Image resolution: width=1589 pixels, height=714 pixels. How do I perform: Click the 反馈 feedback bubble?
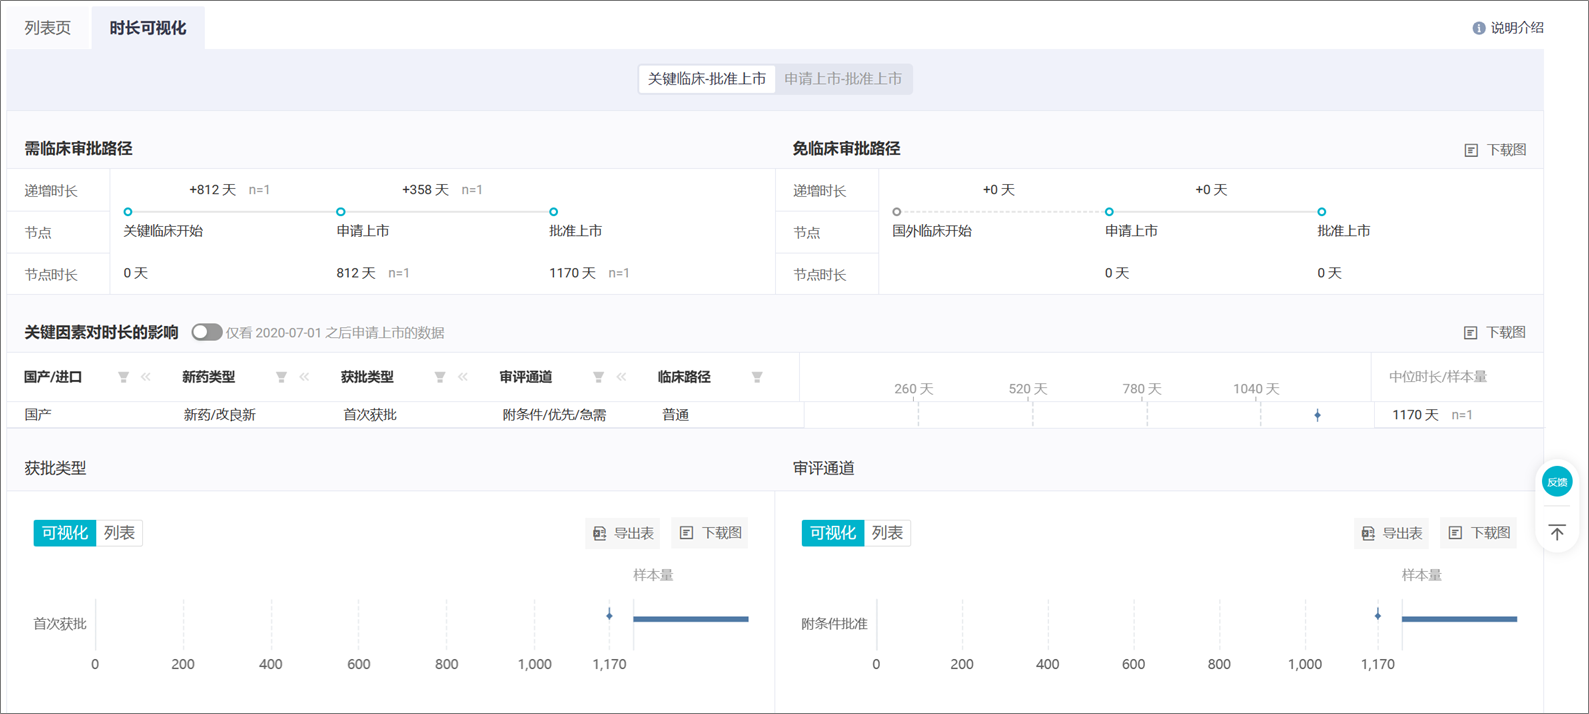1557,482
